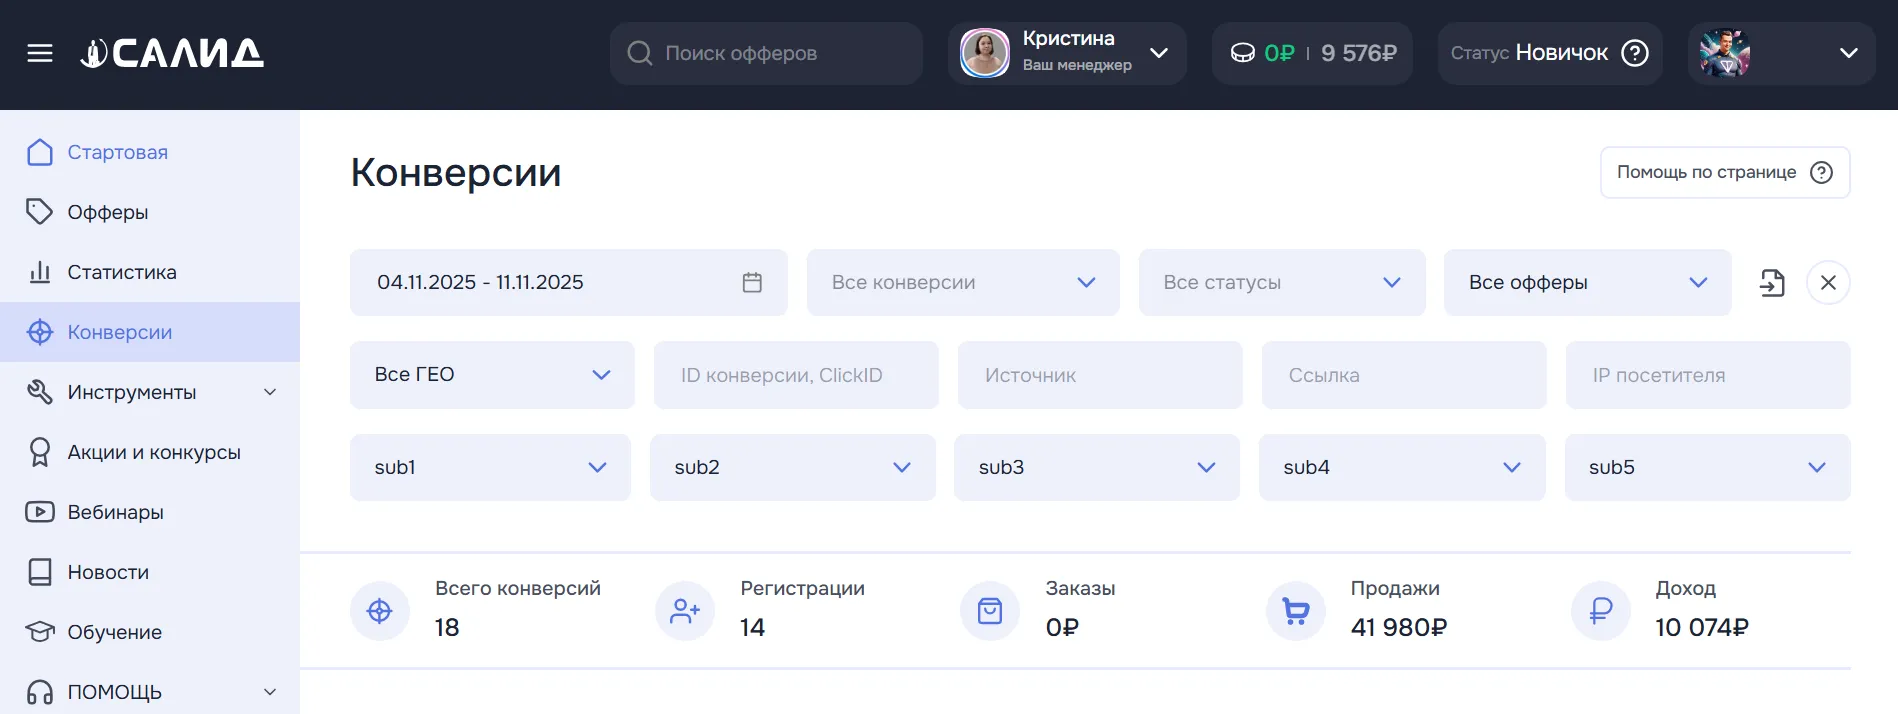Image resolution: width=1898 pixels, height=714 pixels.
Task: Click the Продажи cart icon
Action: pyautogui.click(x=1296, y=611)
